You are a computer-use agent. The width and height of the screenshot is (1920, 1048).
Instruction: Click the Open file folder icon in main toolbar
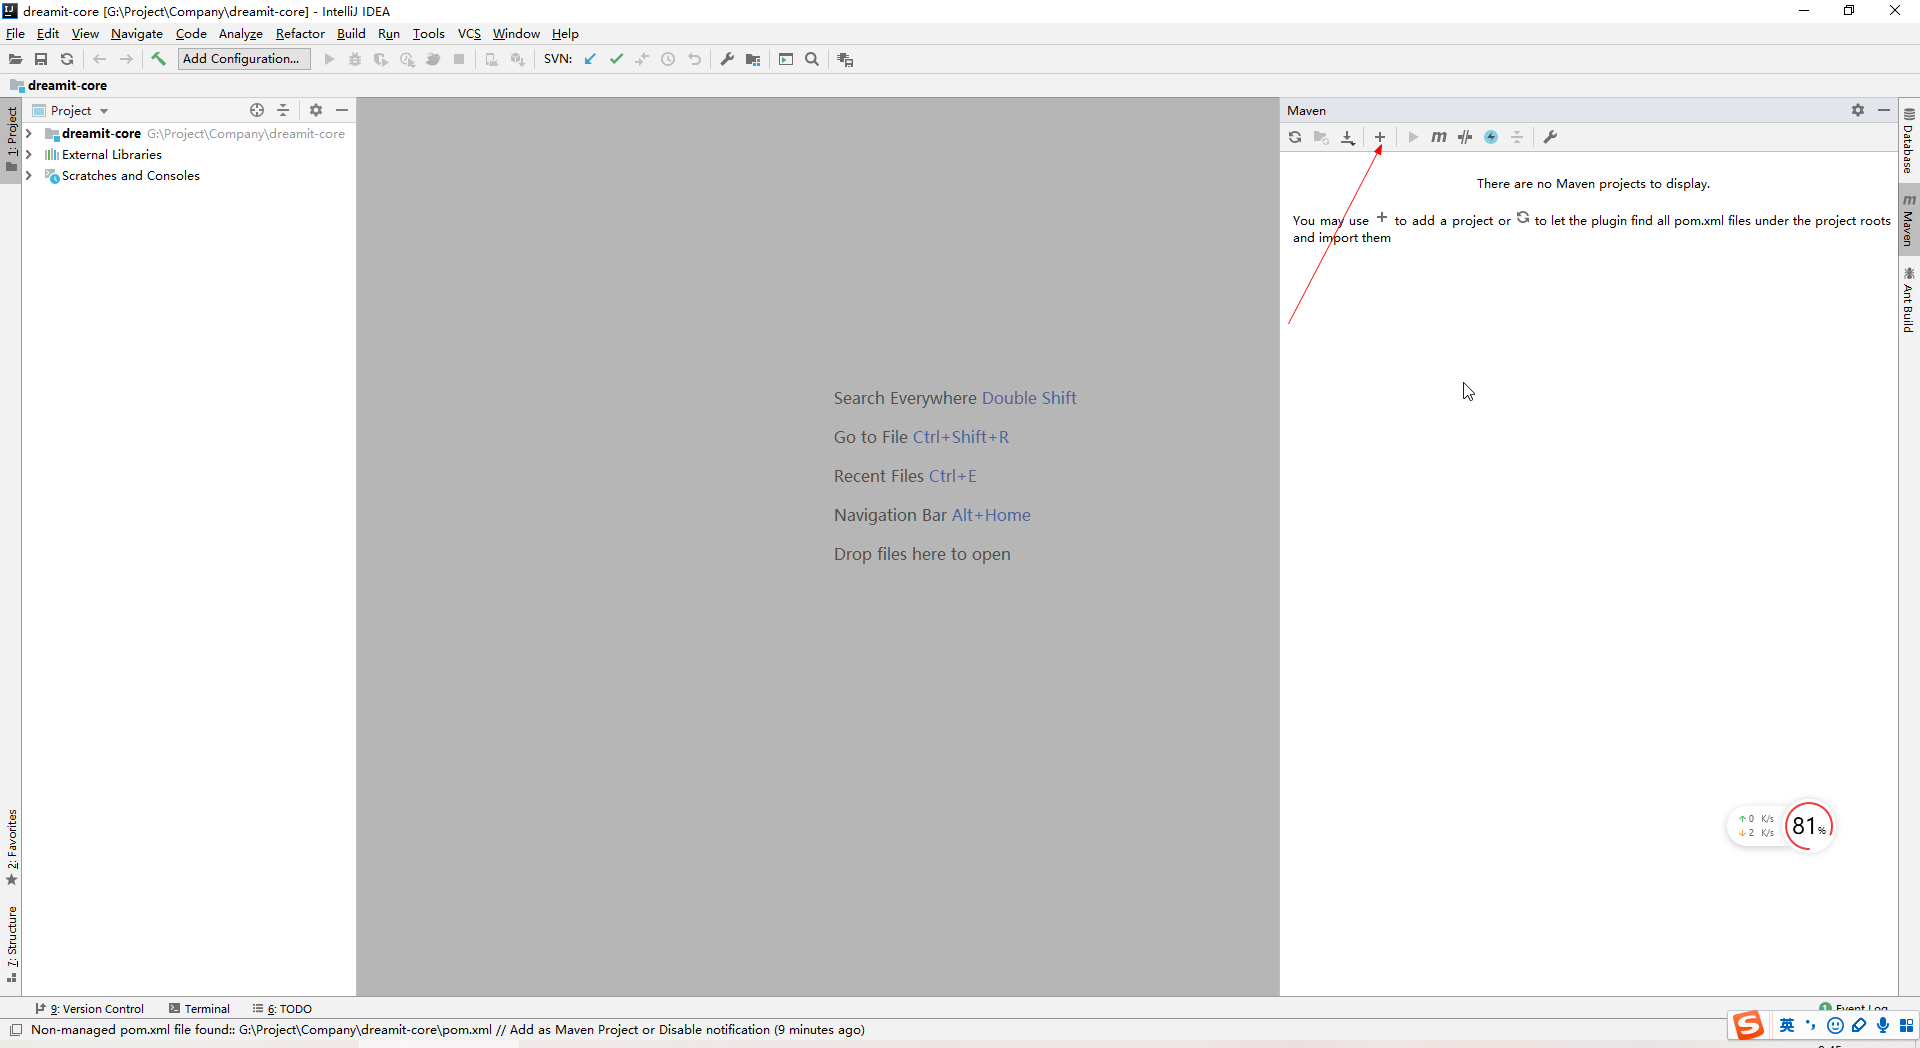(15, 60)
